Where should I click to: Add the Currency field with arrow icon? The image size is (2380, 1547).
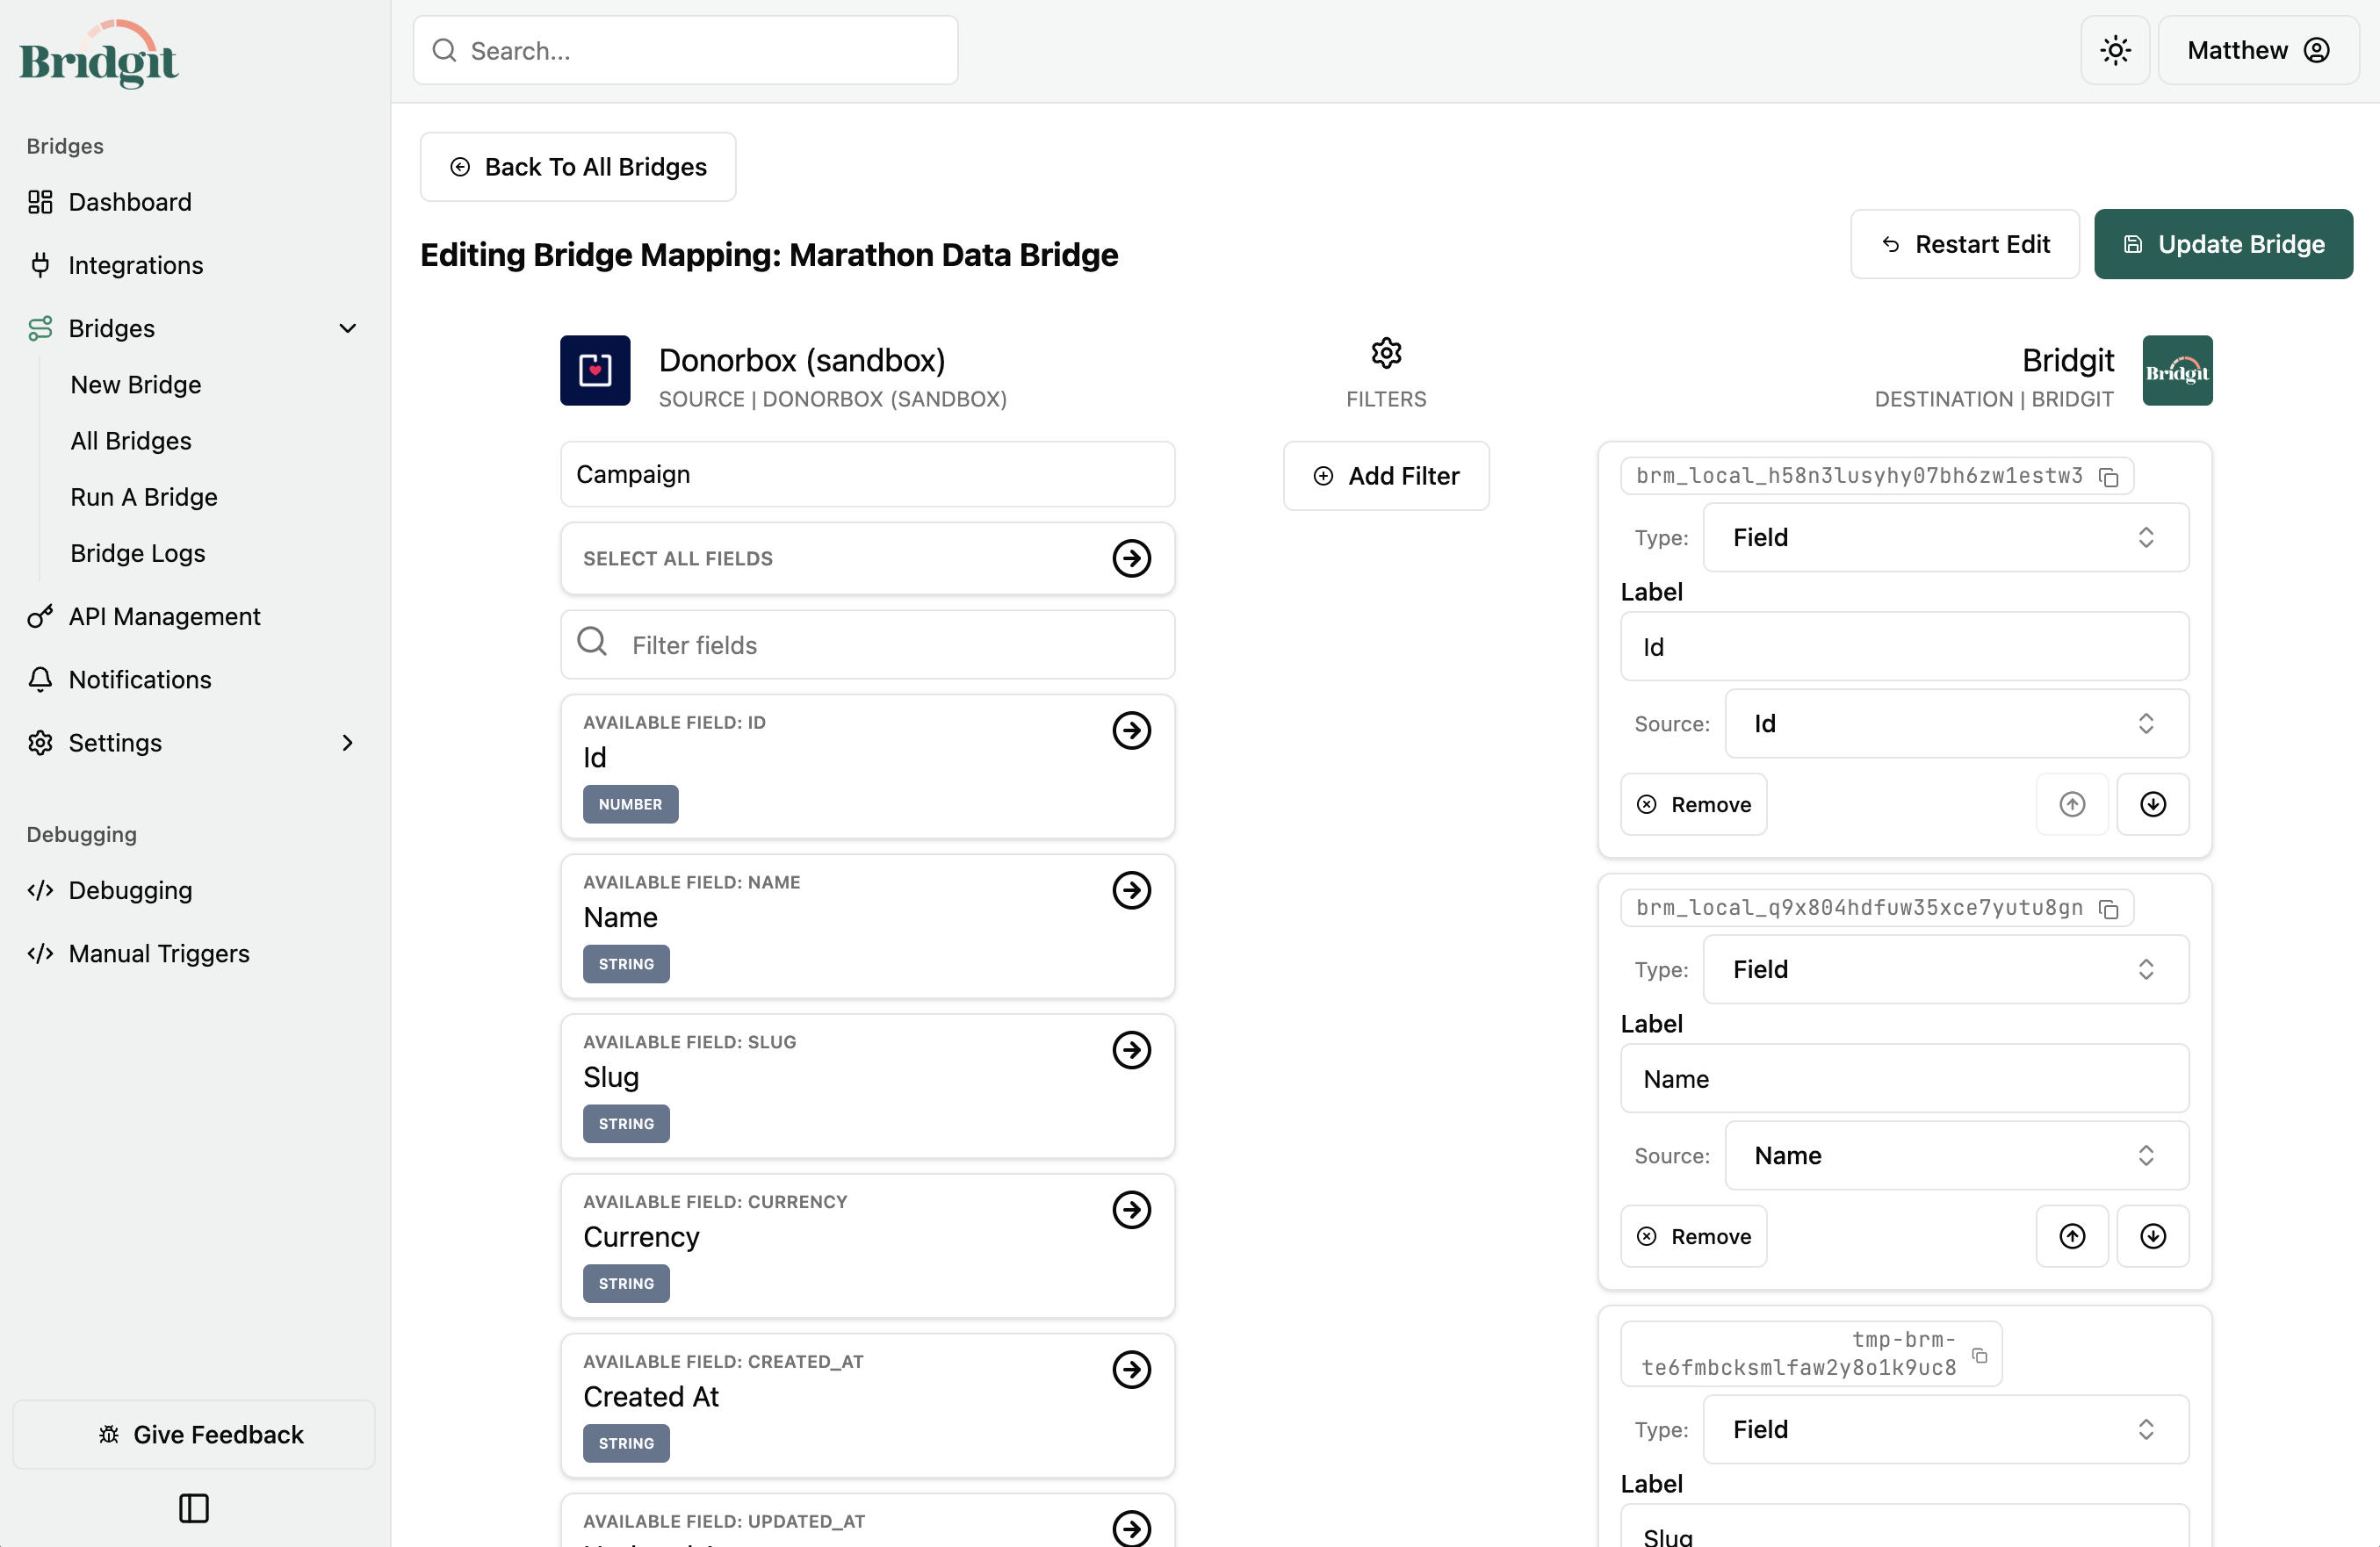pos(1131,1210)
